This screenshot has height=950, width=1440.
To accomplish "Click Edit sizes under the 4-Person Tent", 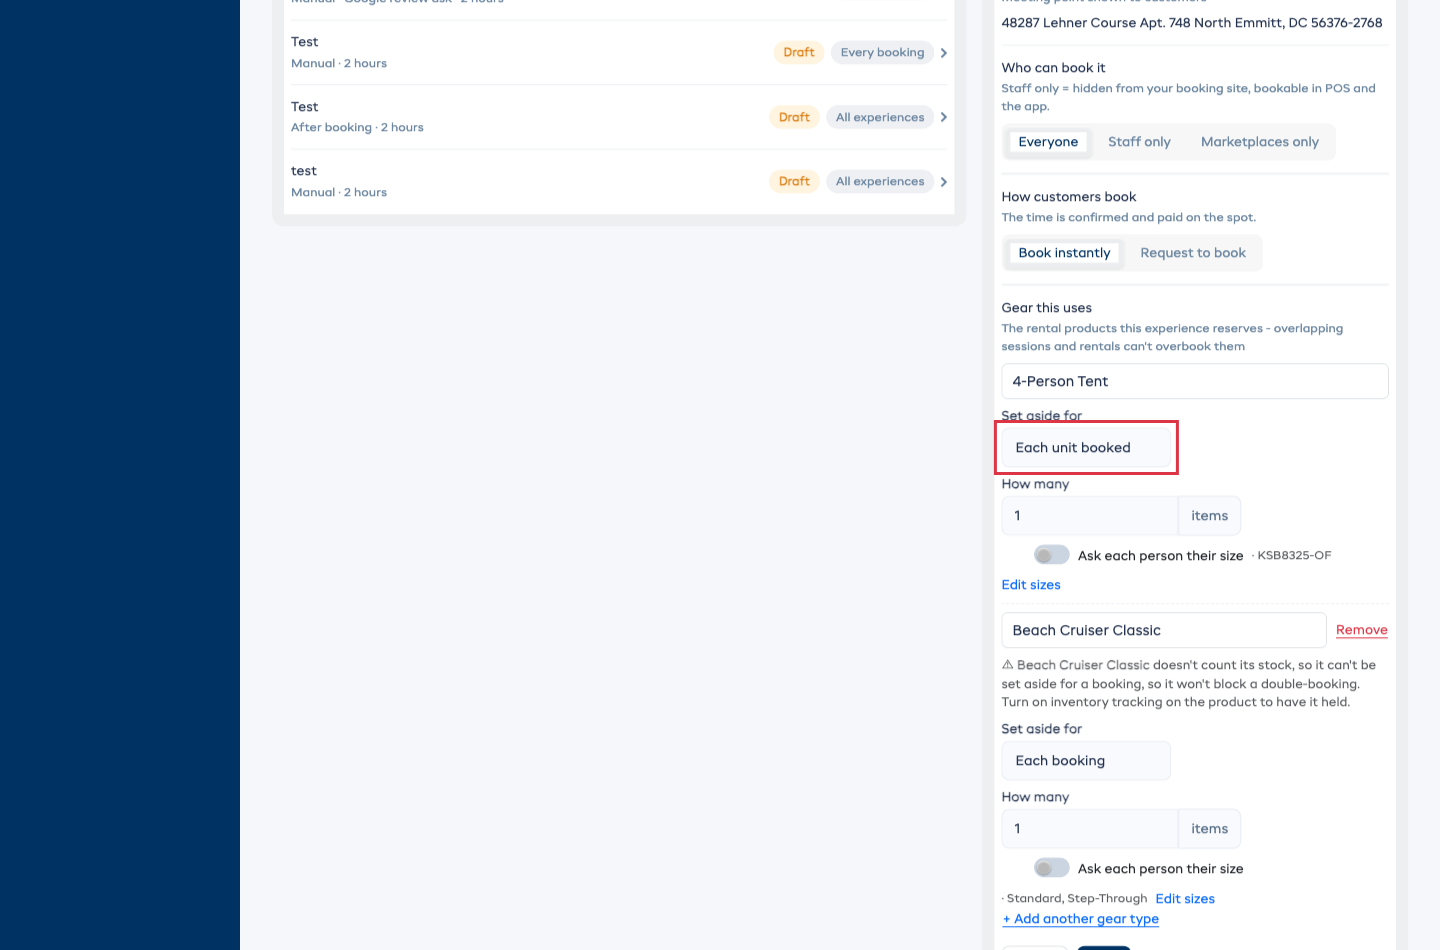I will coord(1031,585).
